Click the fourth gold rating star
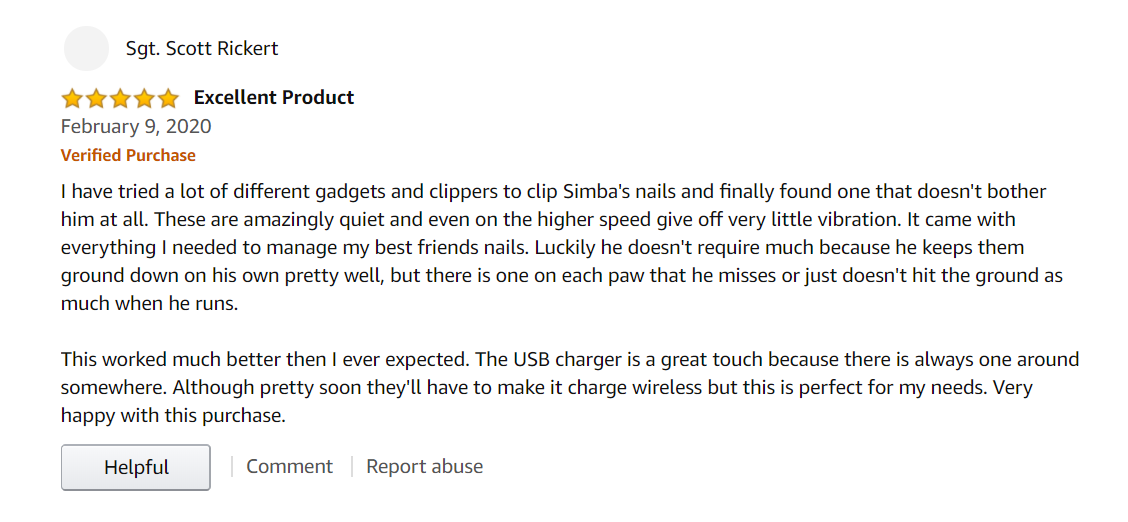The image size is (1128, 522). 144,98
